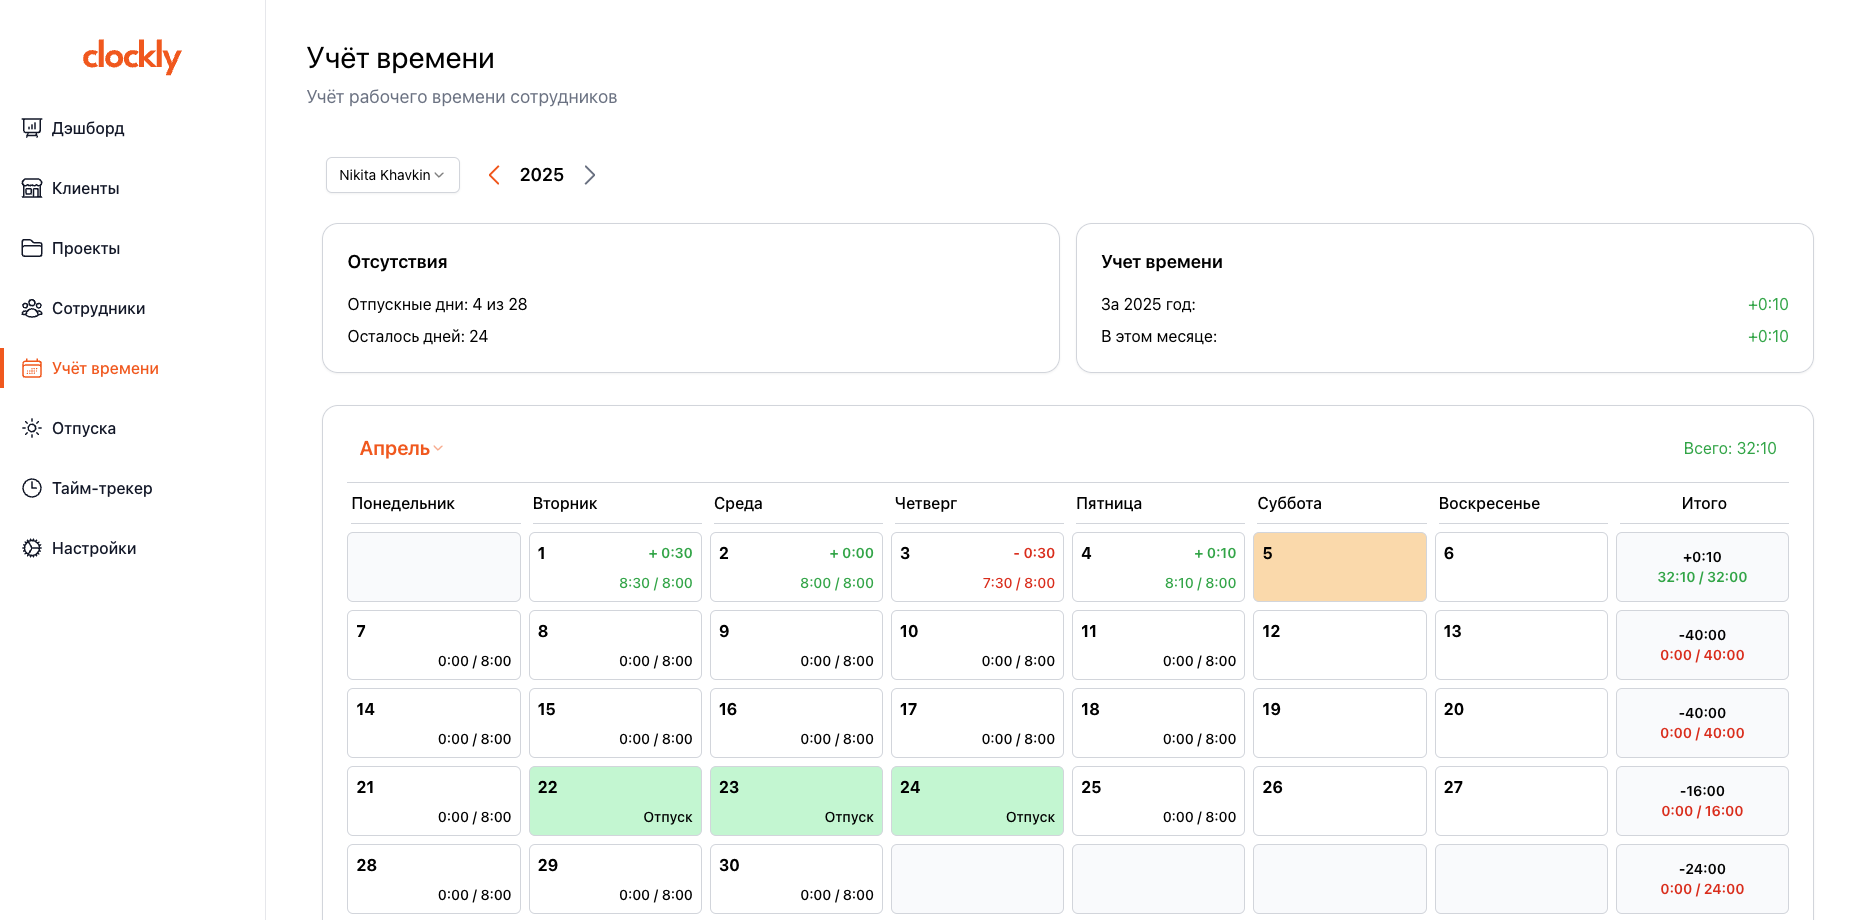
Task: Navigate to Сотрудники section
Action: 98,308
